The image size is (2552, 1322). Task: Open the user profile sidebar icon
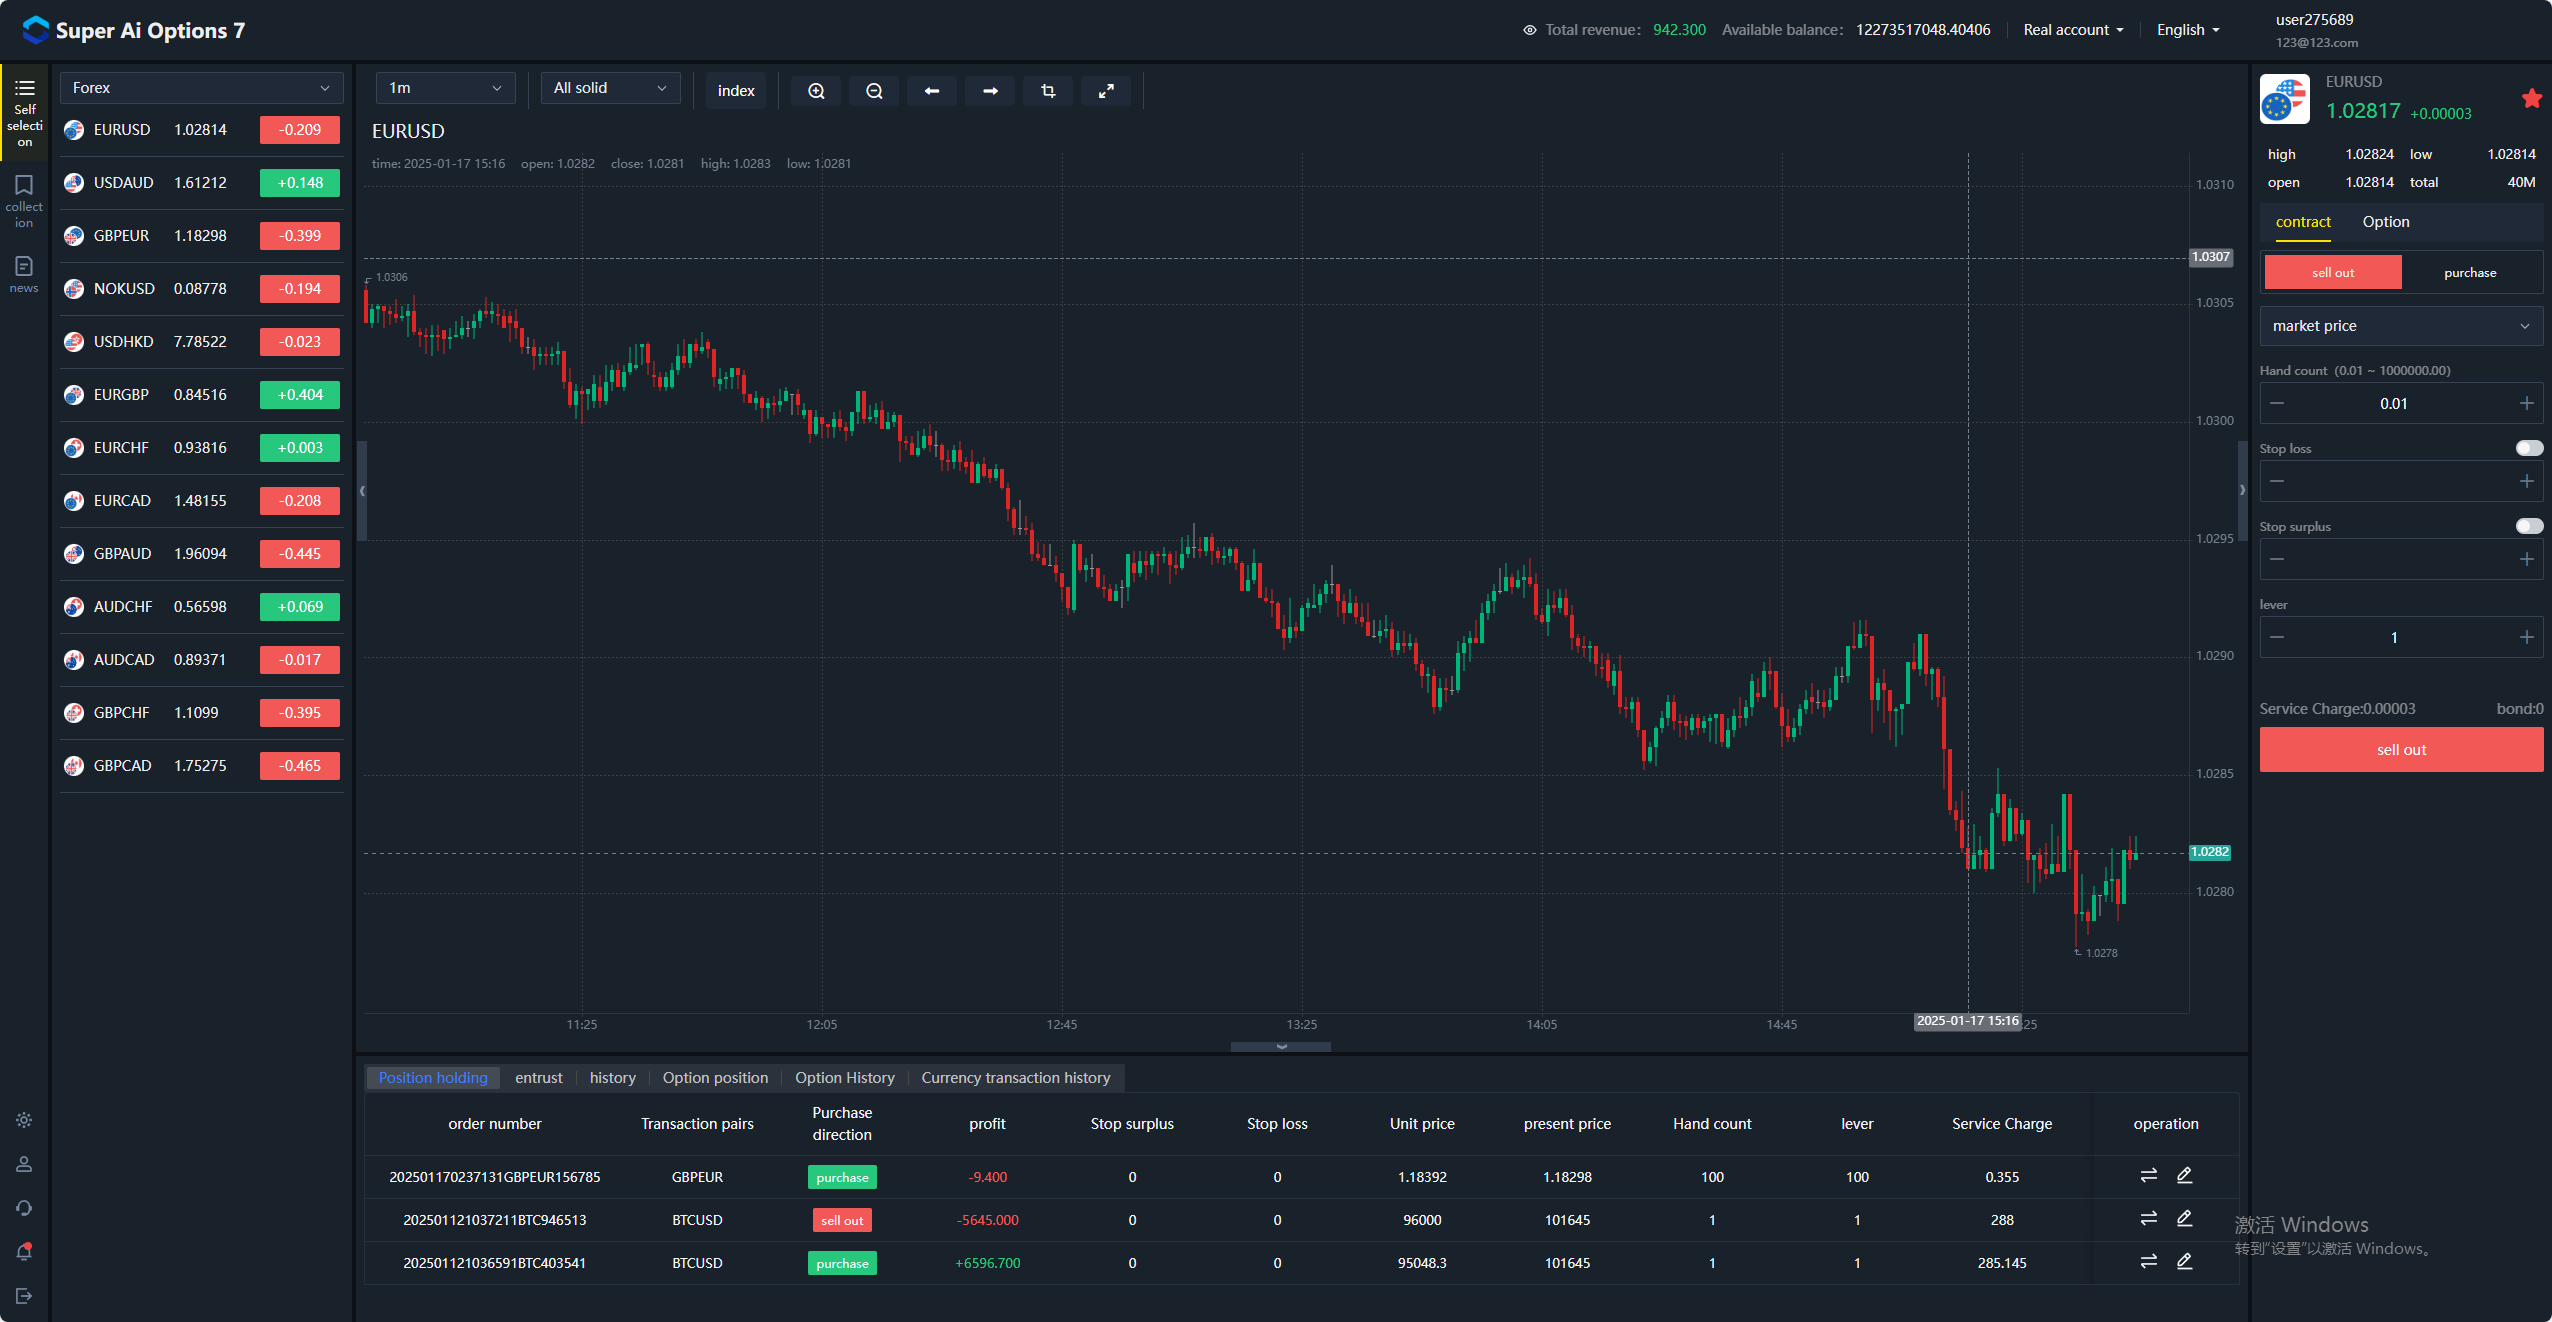[x=24, y=1164]
